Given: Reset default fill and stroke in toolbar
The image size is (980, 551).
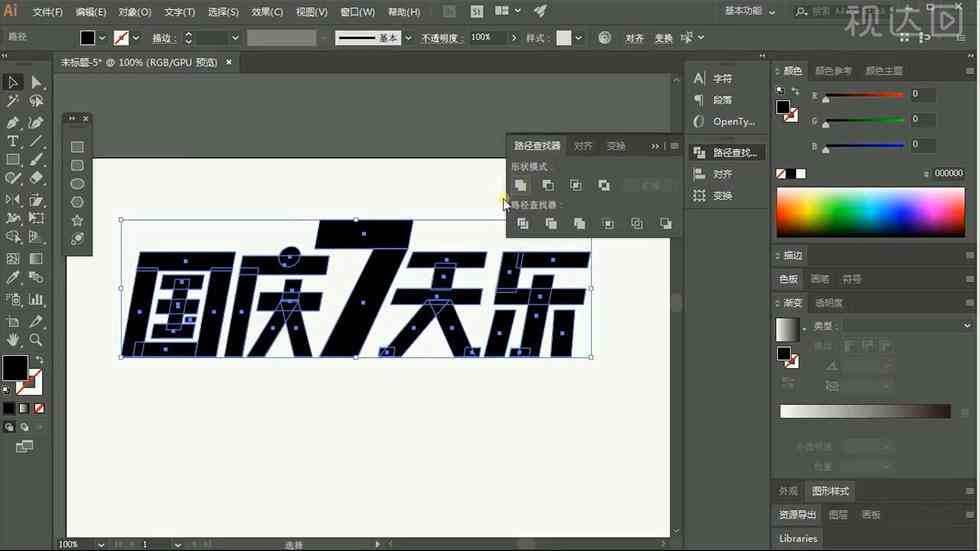Looking at the screenshot, I should coord(6,390).
